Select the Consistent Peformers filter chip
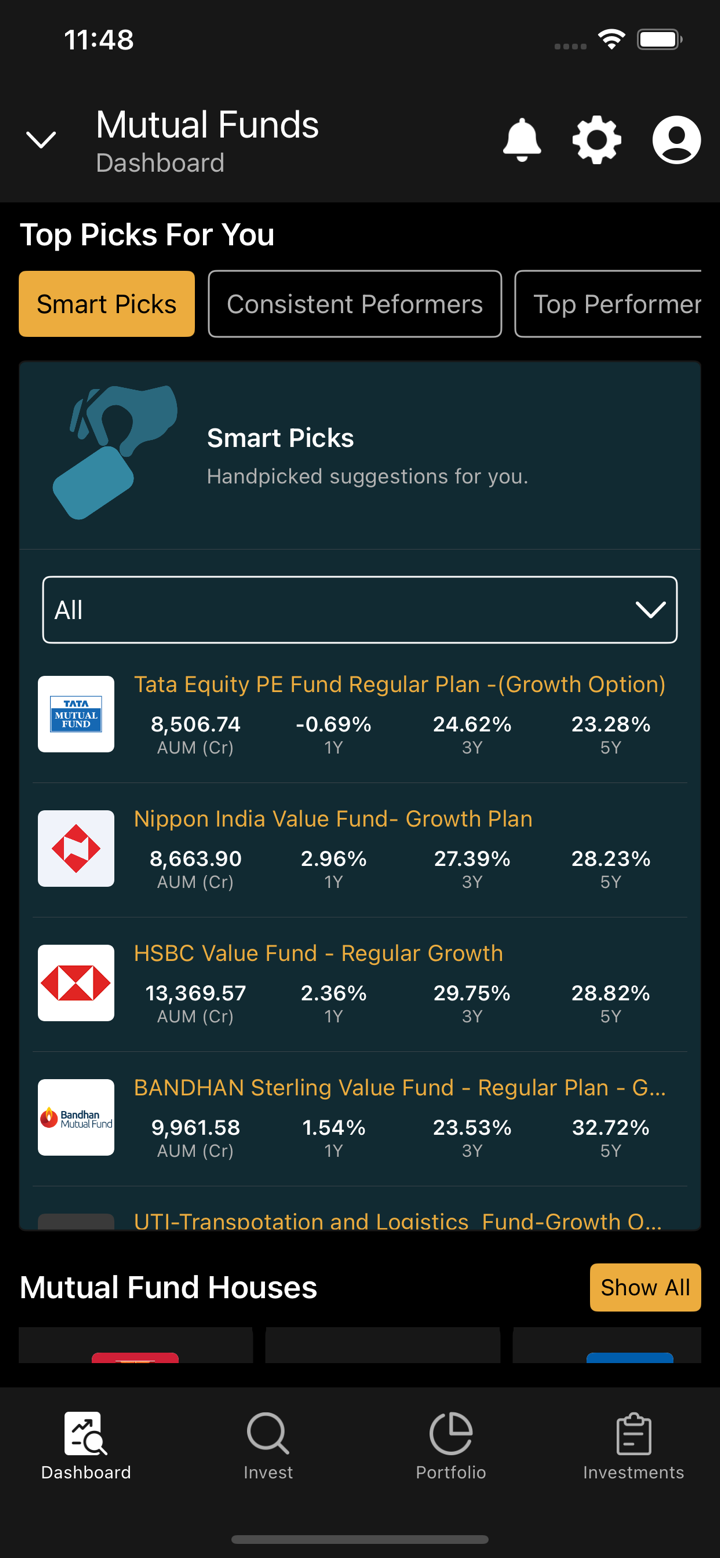Viewport: 720px width, 1558px height. click(355, 304)
